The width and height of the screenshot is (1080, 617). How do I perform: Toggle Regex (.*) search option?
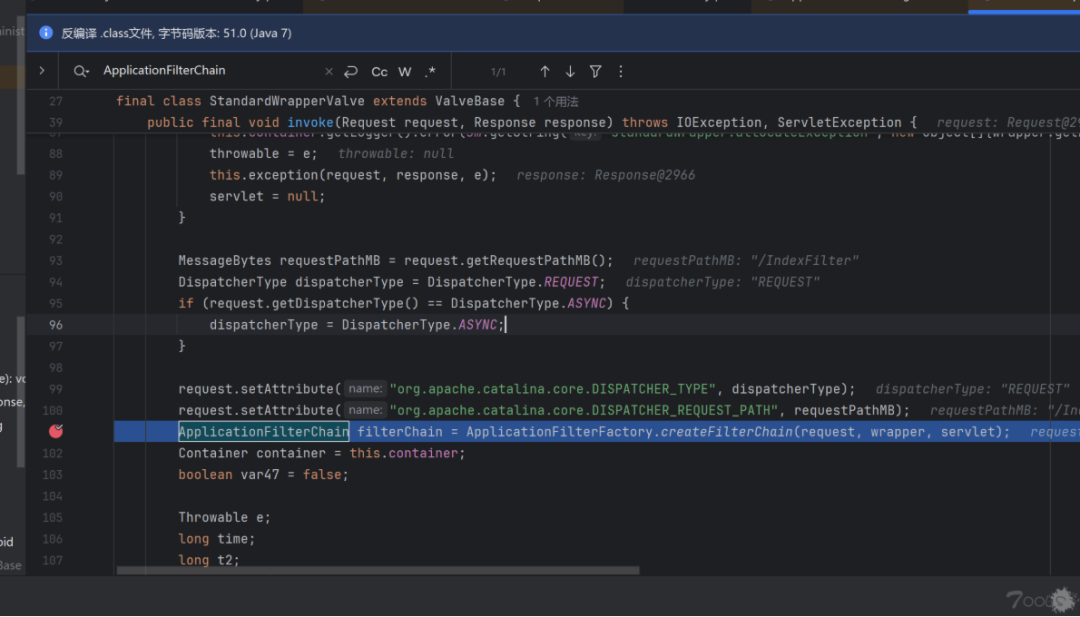click(x=430, y=72)
